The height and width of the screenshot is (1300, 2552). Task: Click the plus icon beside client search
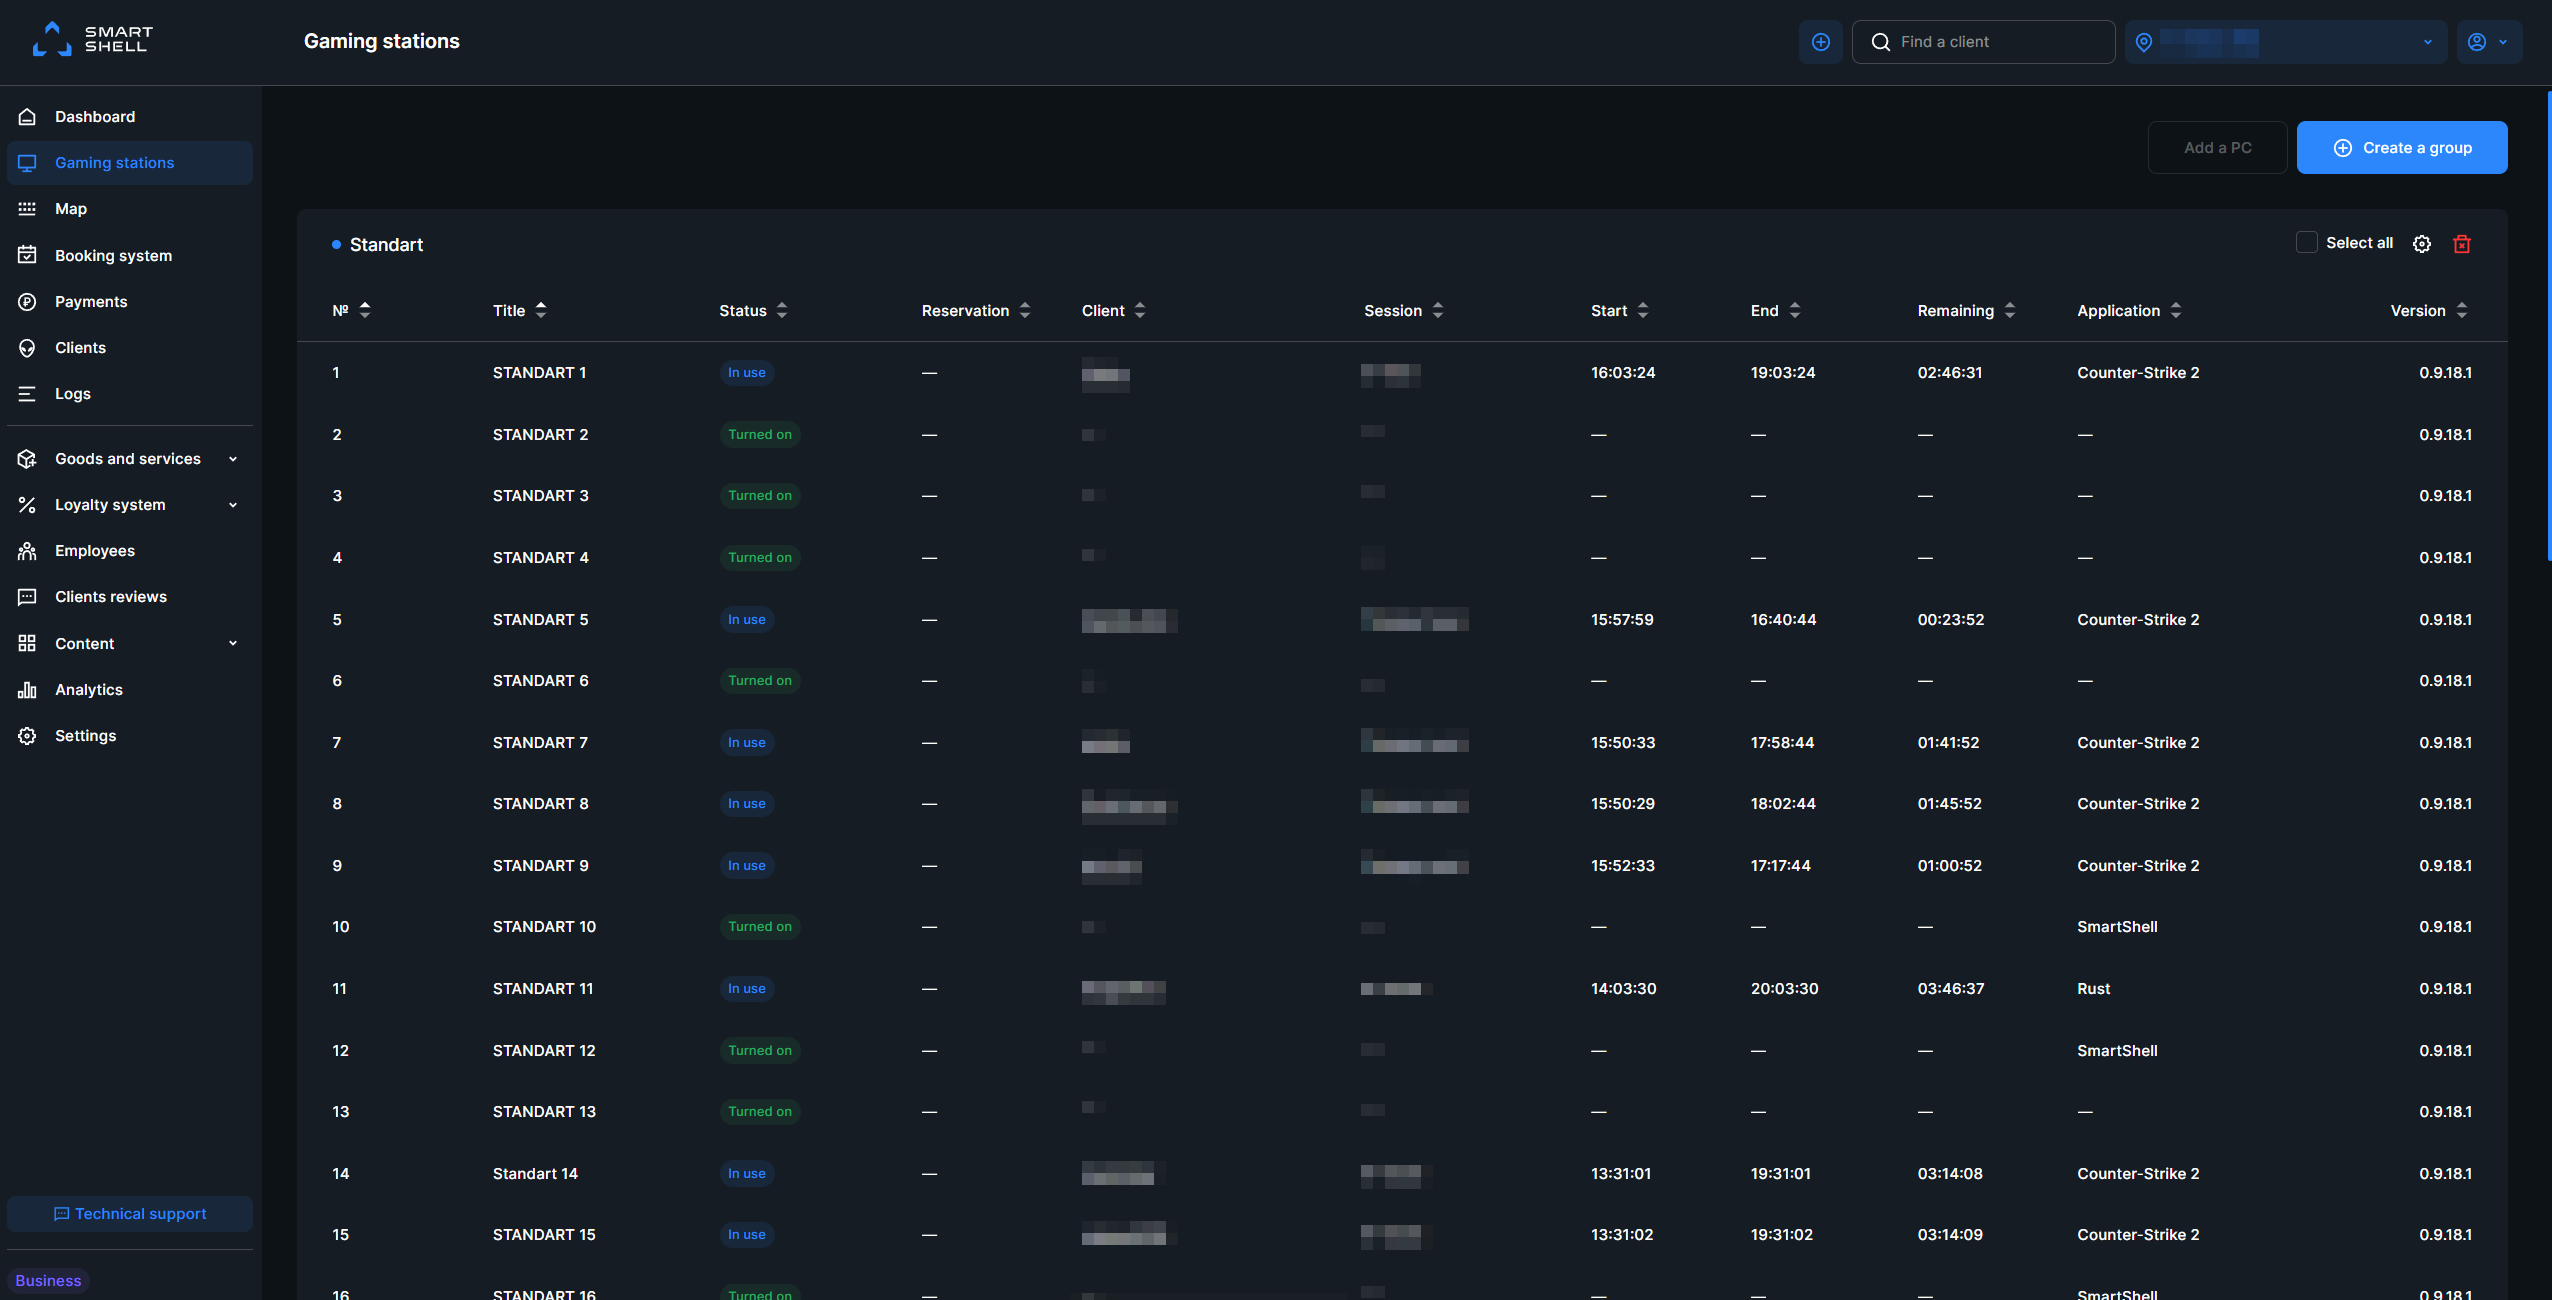(1820, 42)
